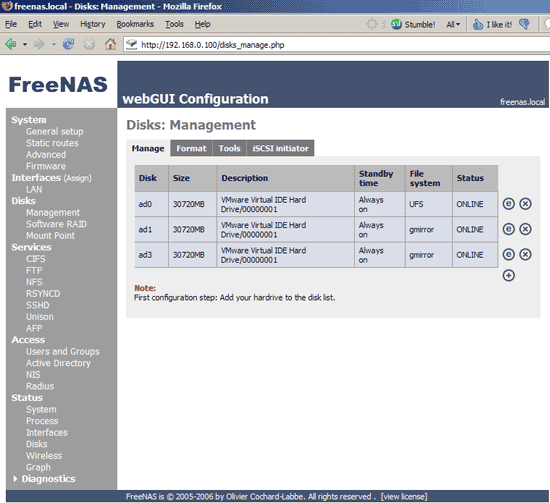
Task: Open NFS service settings
Action: pos(34,282)
